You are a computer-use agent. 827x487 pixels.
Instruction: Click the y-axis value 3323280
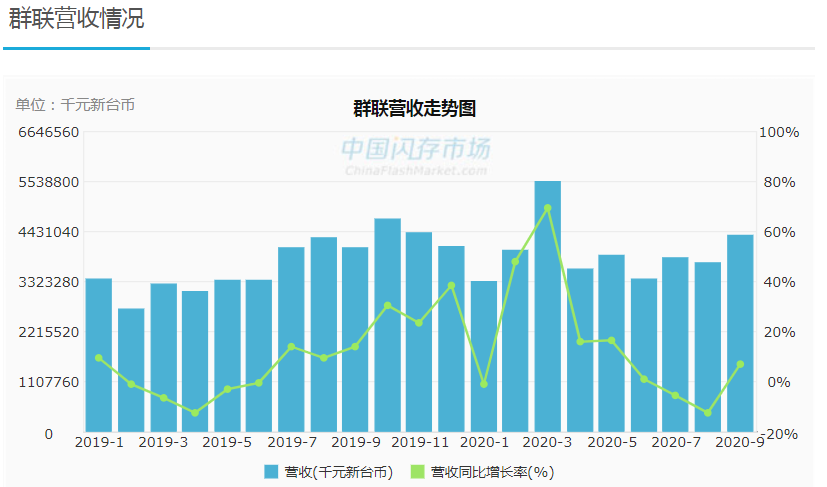[49, 282]
